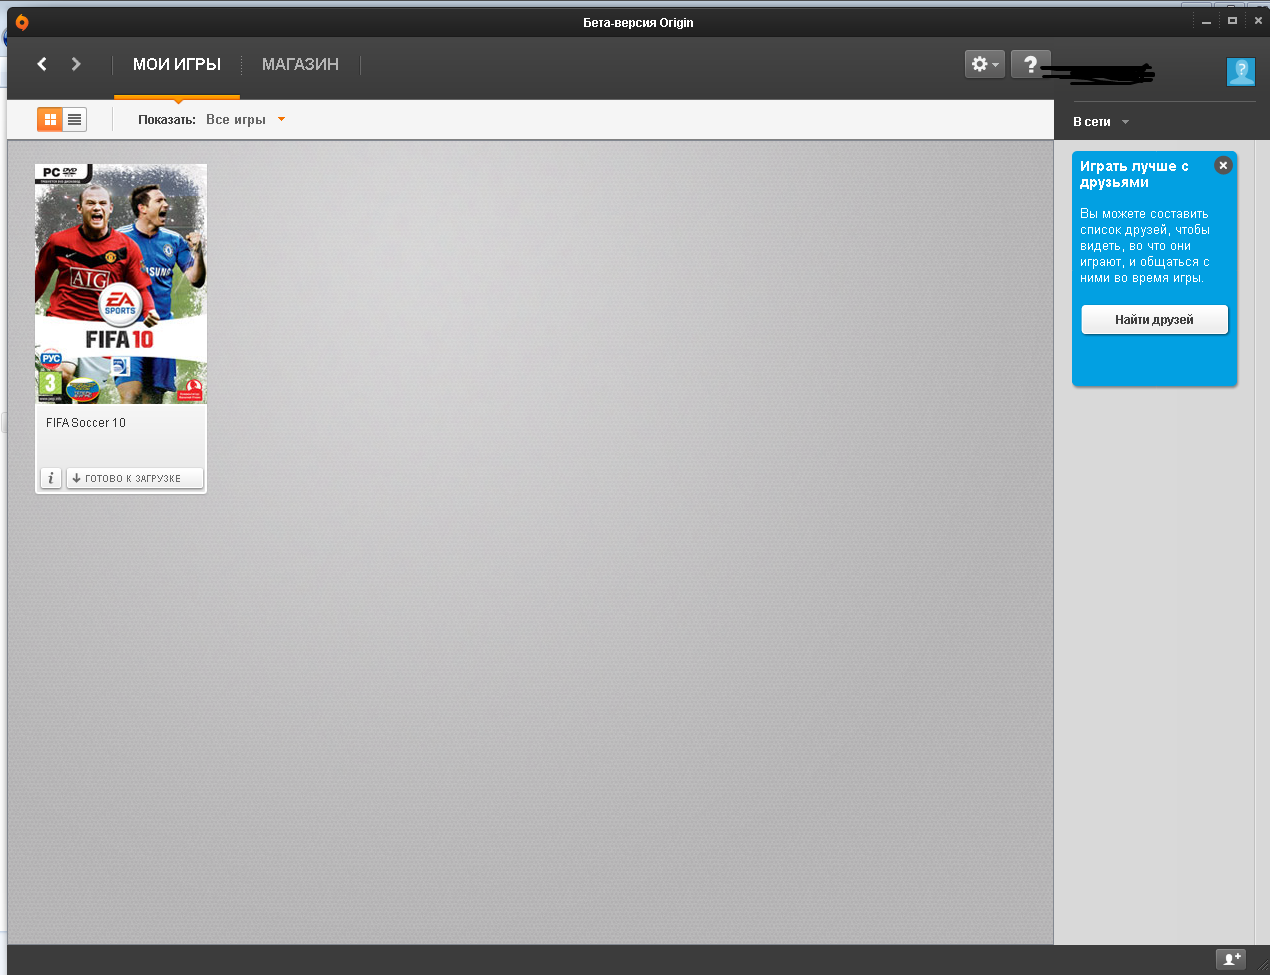Viewport: 1270px width, 975px height.
Task: Minimize the Origin window
Action: click(x=1207, y=21)
